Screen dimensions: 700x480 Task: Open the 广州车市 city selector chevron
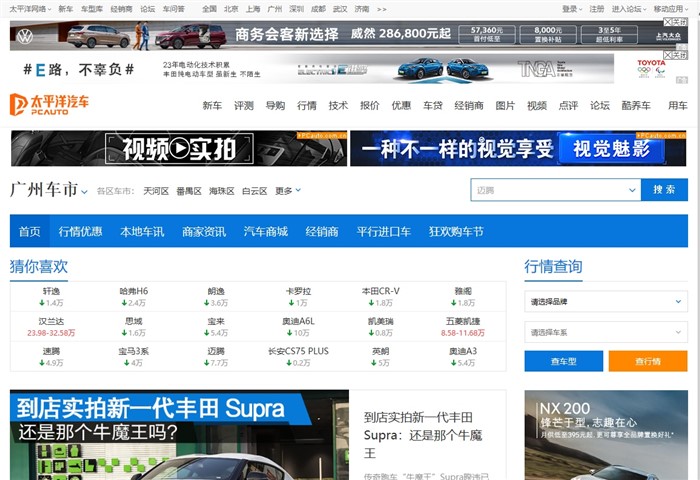[84, 192]
